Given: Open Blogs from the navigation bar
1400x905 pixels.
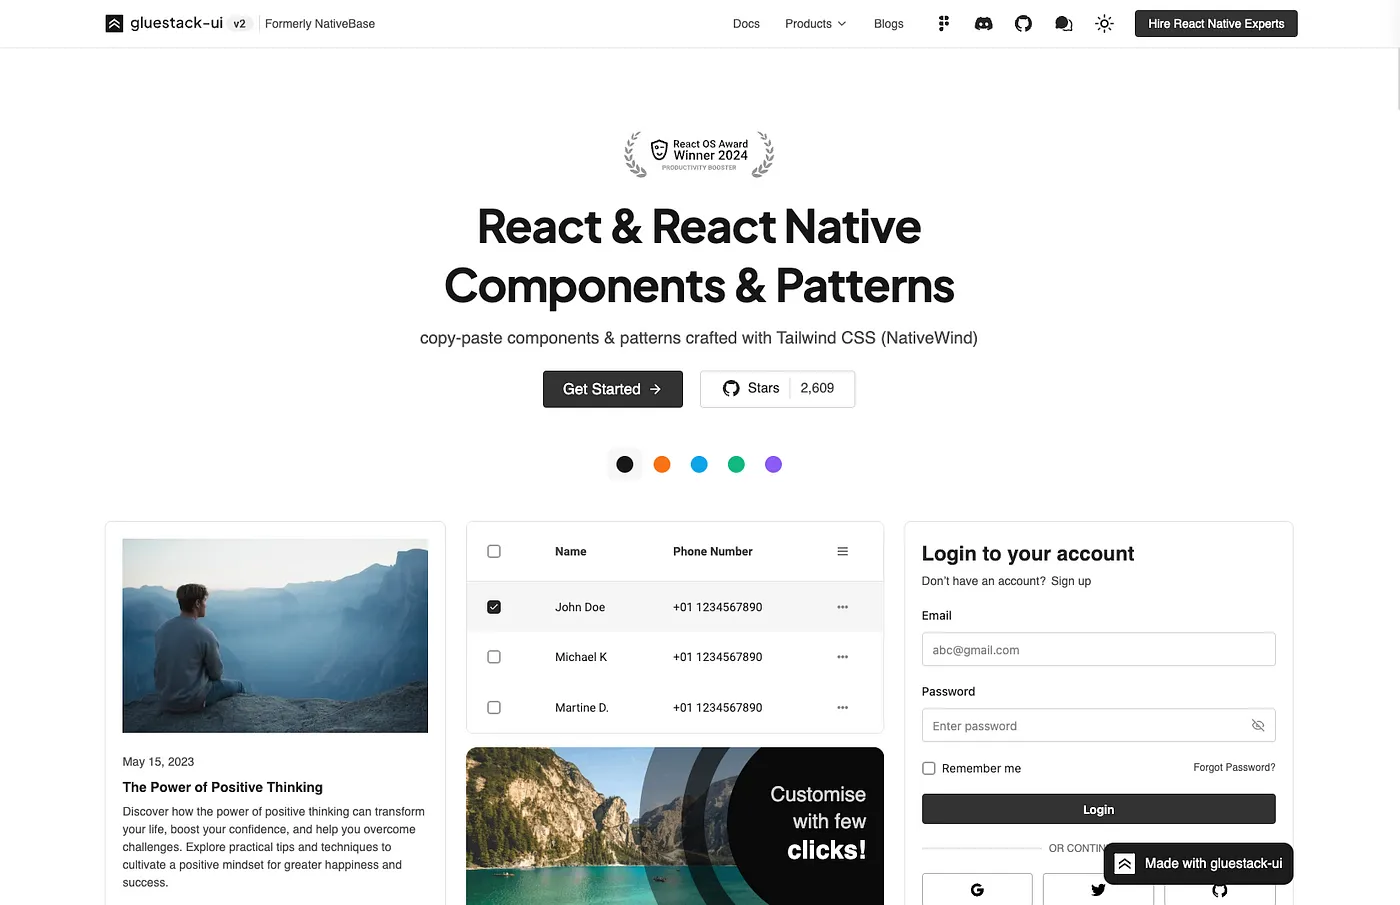Looking at the screenshot, I should click(x=888, y=23).
